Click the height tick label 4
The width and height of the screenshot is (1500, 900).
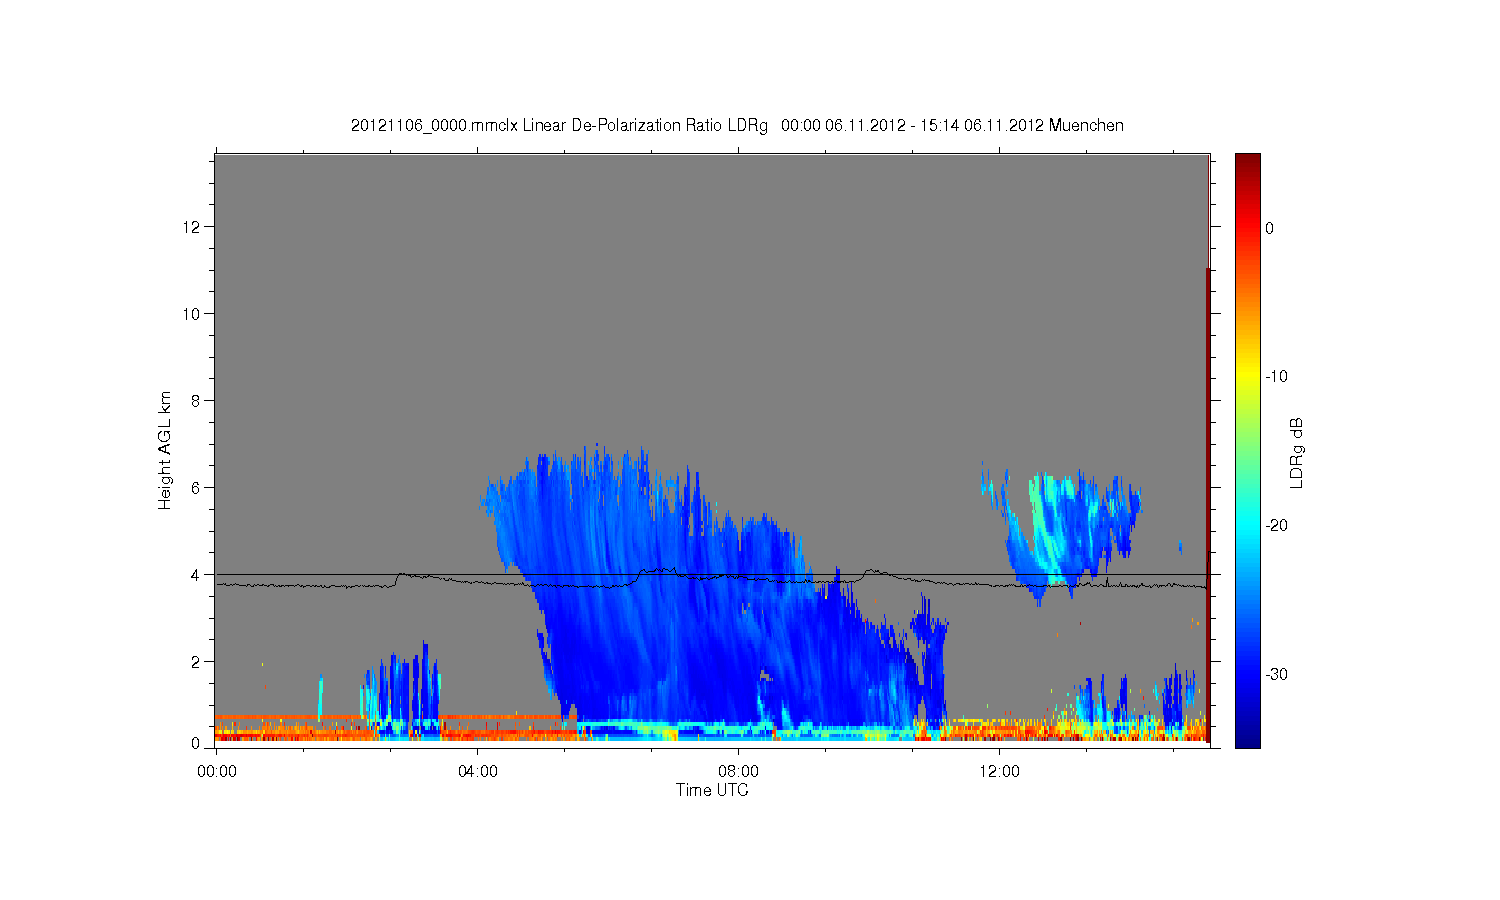point(196,575)
